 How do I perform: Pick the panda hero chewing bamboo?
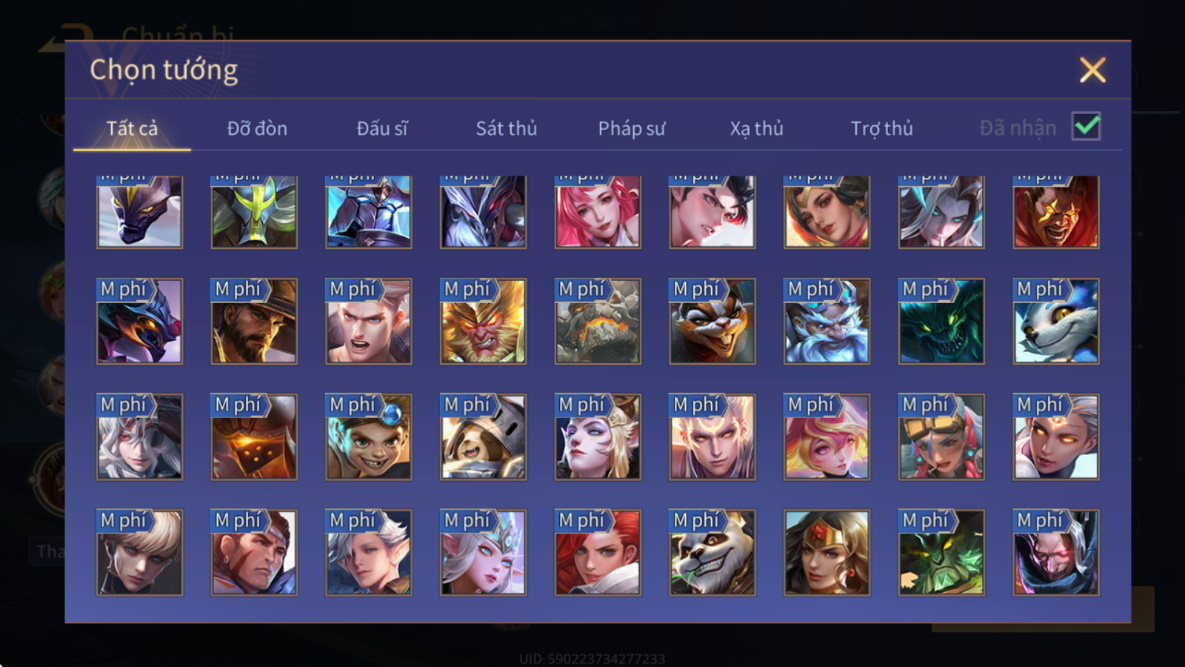[x=712, y=552]
